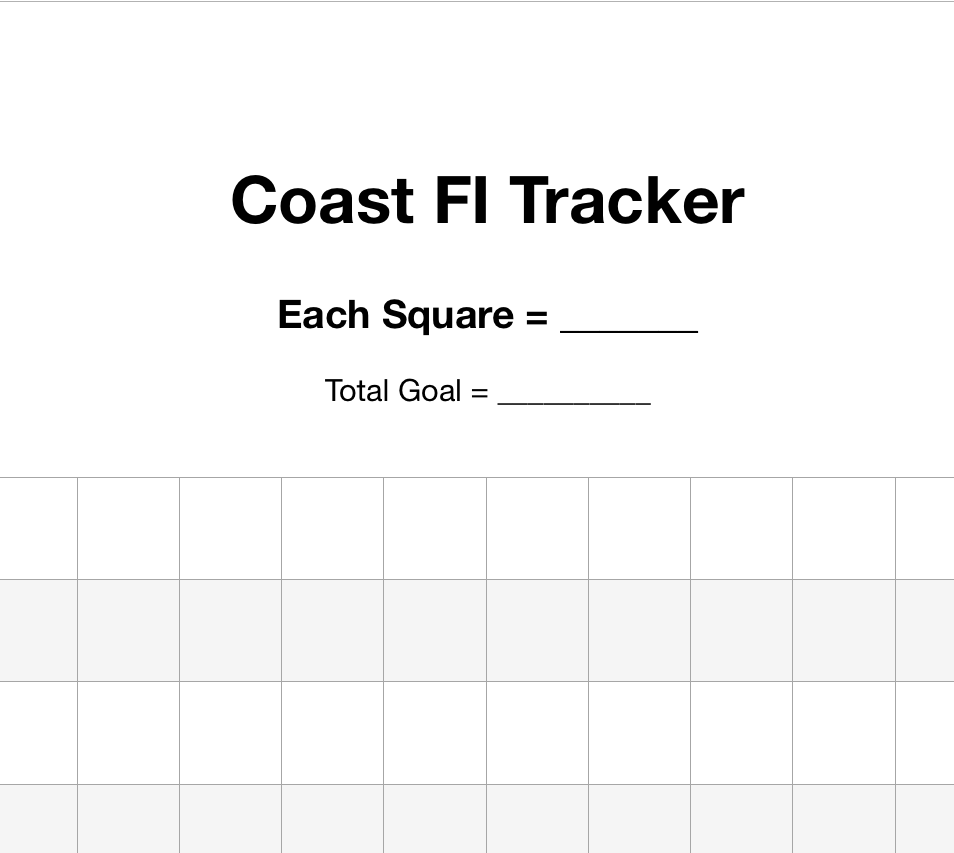
Task: Select fifth full cell in first gray row
Action: (x=537, y=630)
